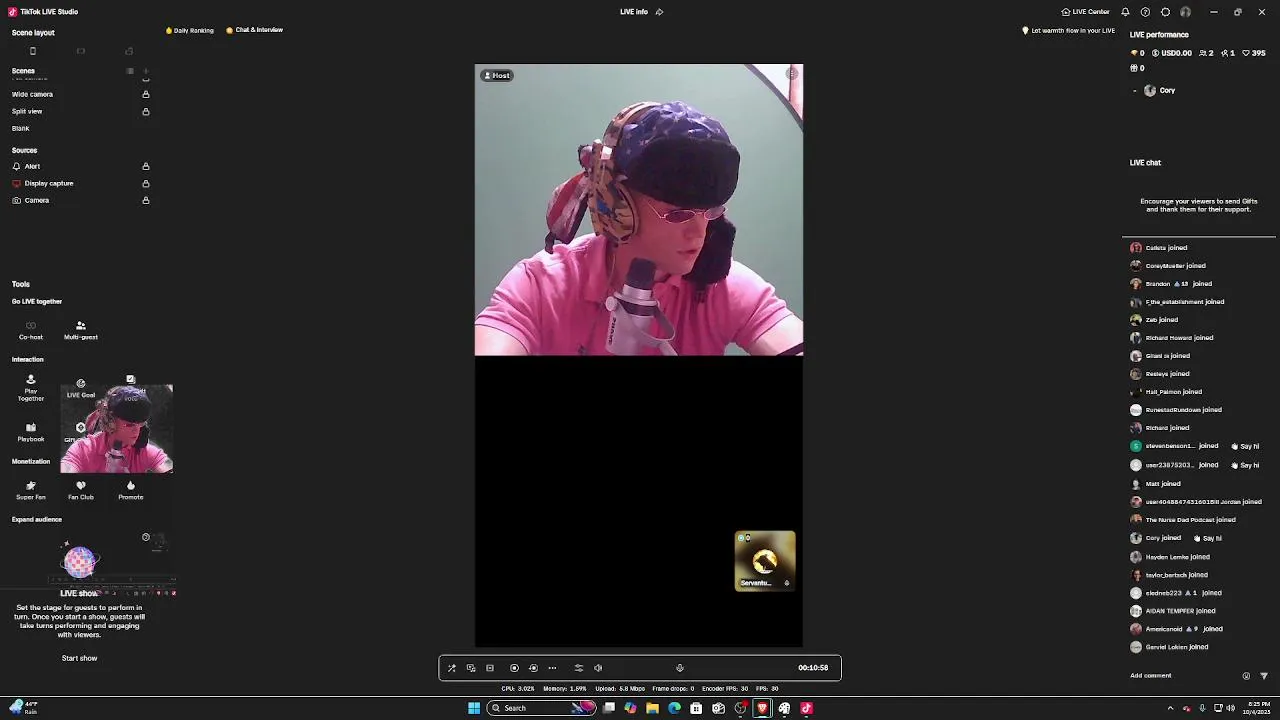Open the chat filter dropdown icon

coord(1263,676)
